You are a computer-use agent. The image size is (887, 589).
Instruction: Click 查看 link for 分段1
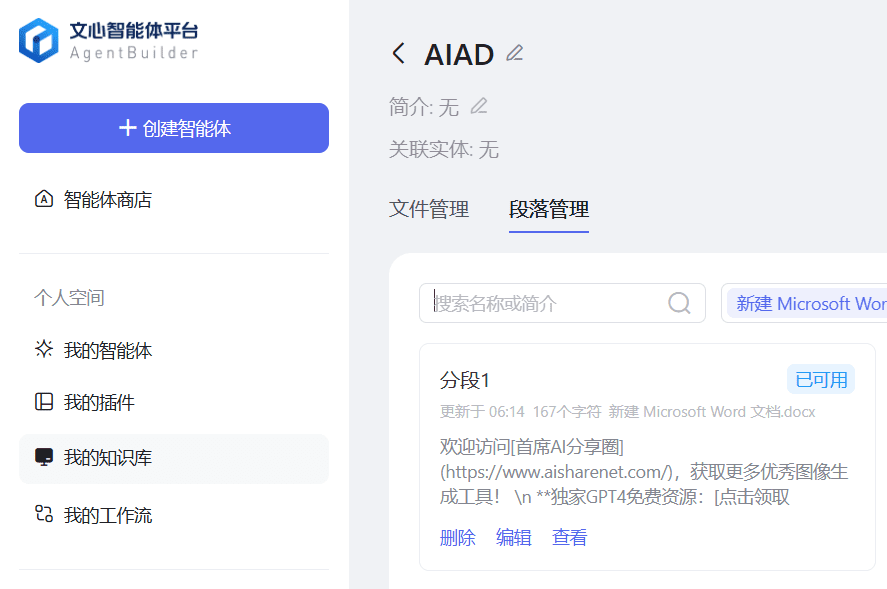[570, 537]
